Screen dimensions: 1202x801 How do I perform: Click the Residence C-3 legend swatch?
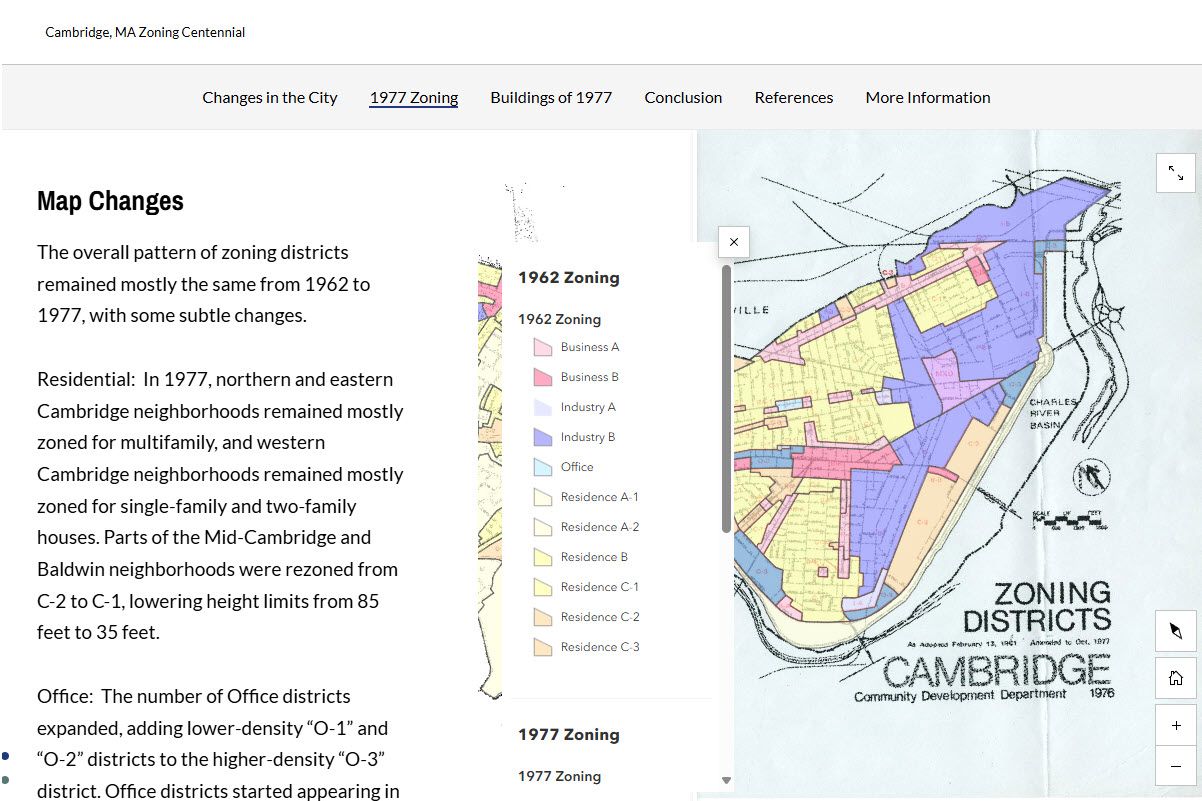pos(543,648)
